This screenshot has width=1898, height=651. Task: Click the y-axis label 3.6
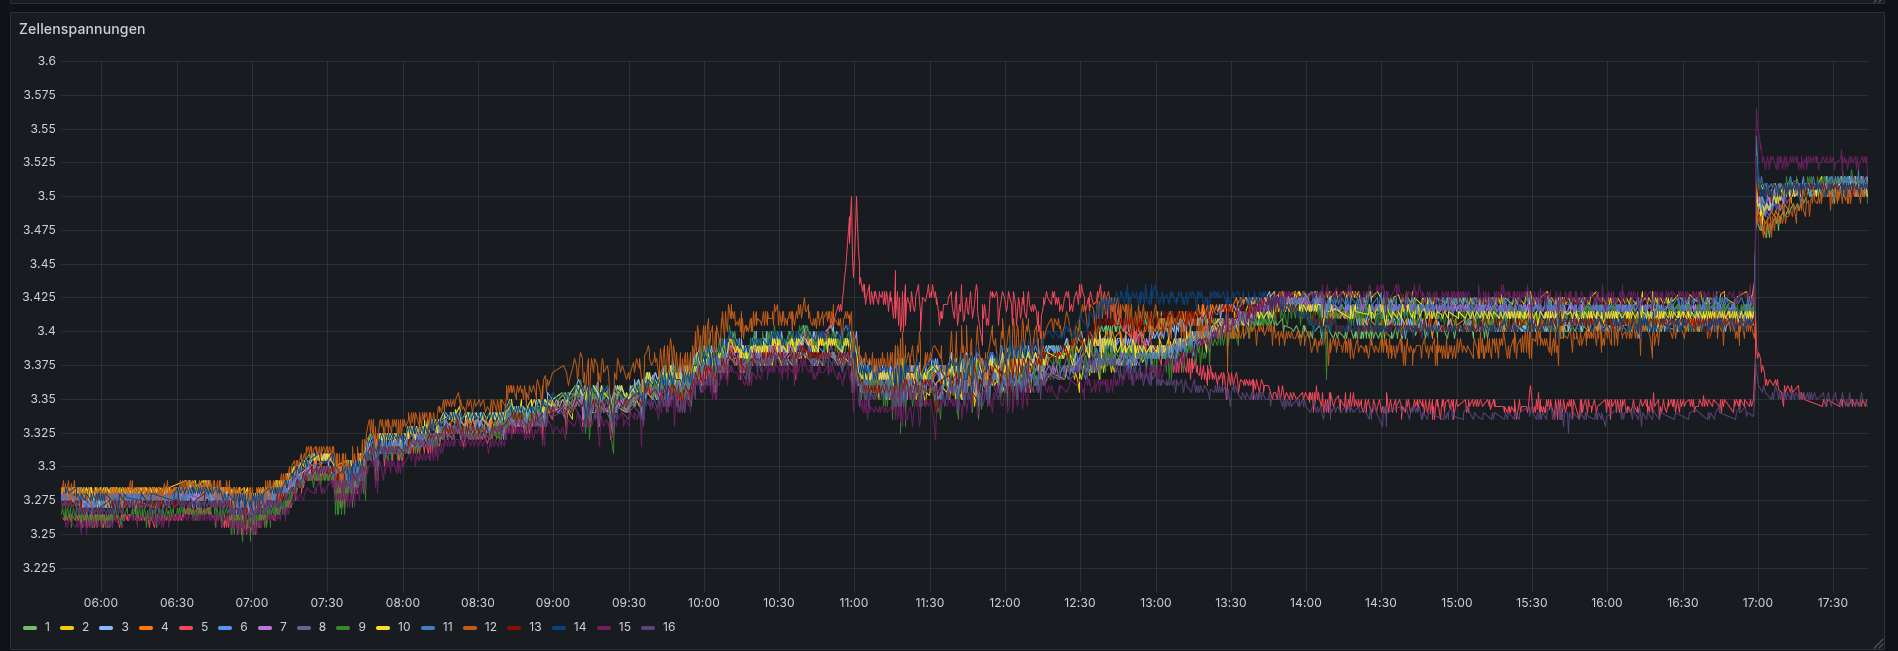pyautogui.click(x=47, y=61)
